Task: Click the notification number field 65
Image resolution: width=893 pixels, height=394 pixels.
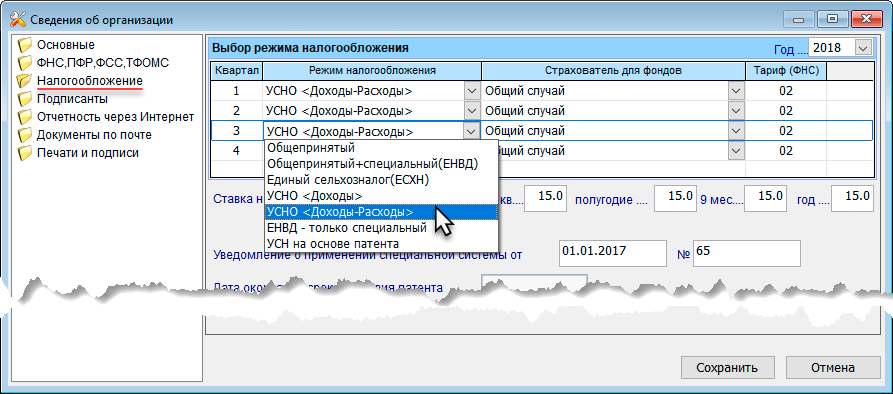Action: (747, 253)
